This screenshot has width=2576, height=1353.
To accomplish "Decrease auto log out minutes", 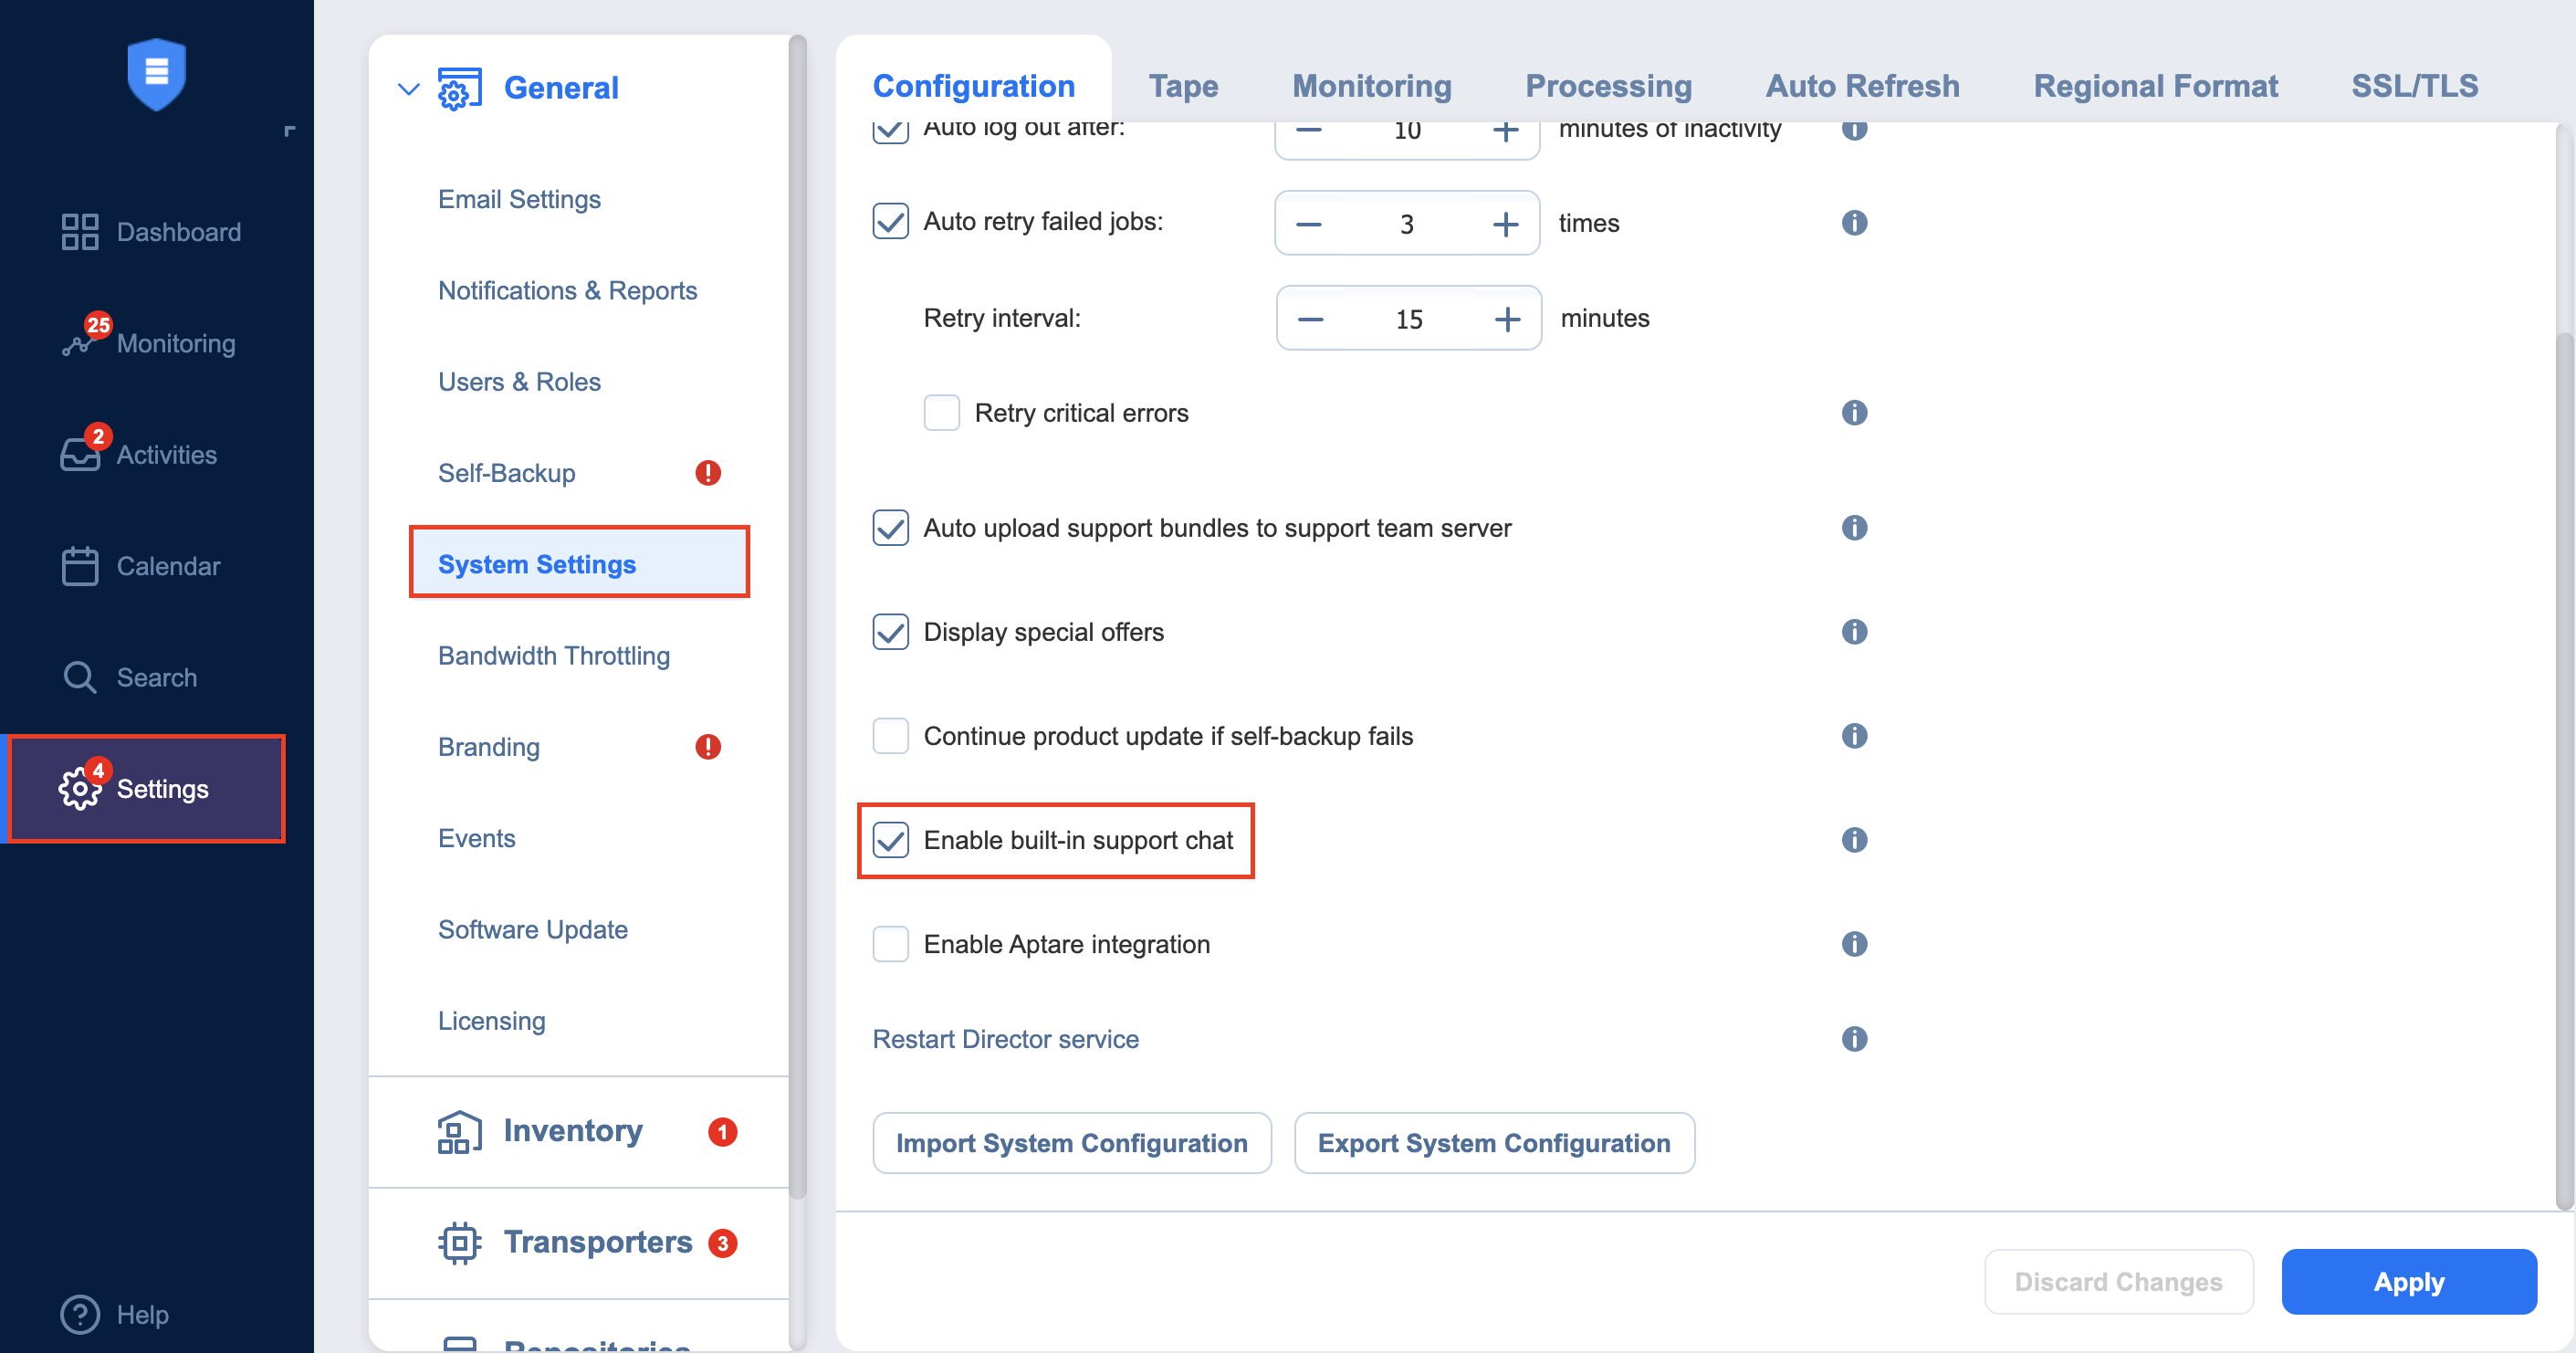I will pos(1308,131).
